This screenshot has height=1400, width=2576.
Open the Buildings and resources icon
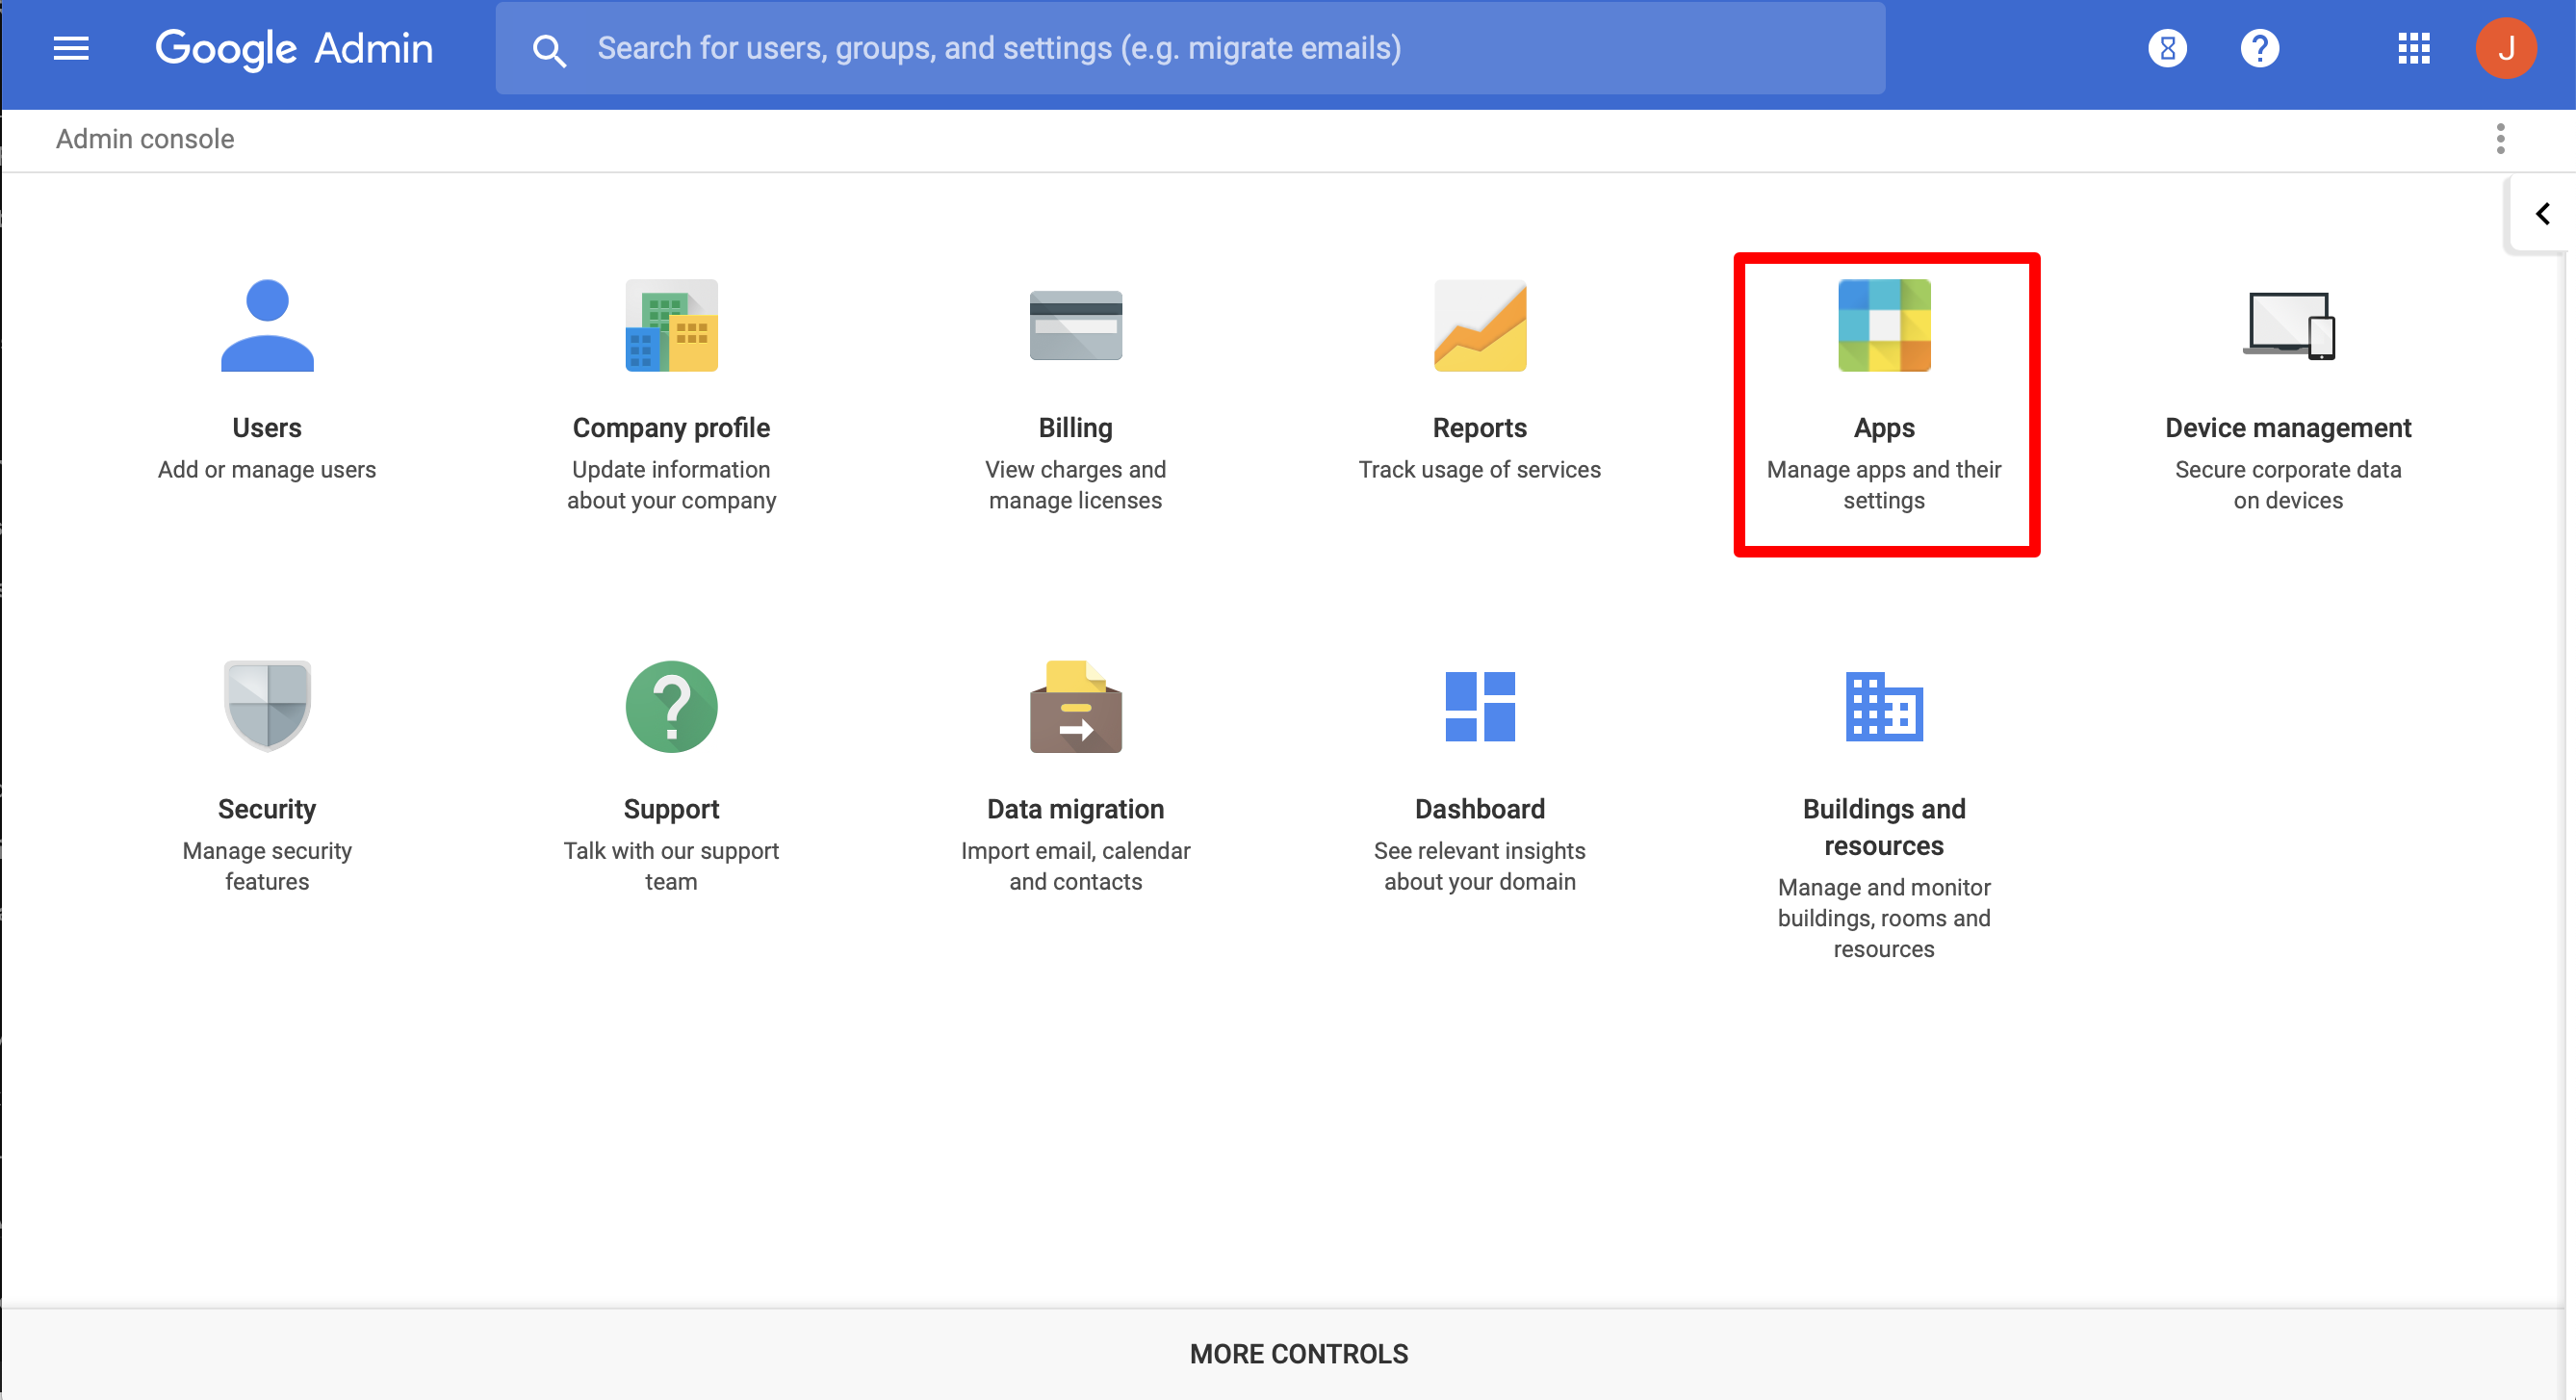[x=1884, y=706]
